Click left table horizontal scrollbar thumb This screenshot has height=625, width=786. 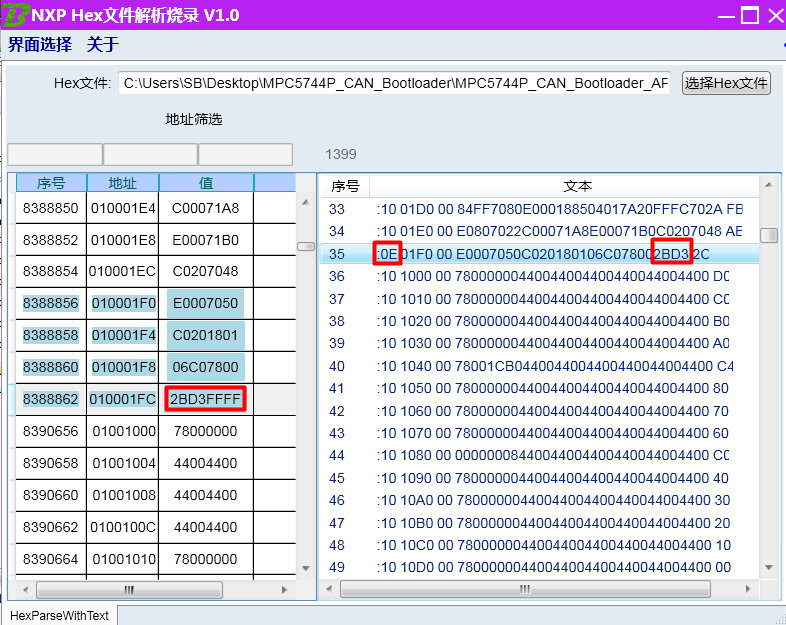click(129, 590)
